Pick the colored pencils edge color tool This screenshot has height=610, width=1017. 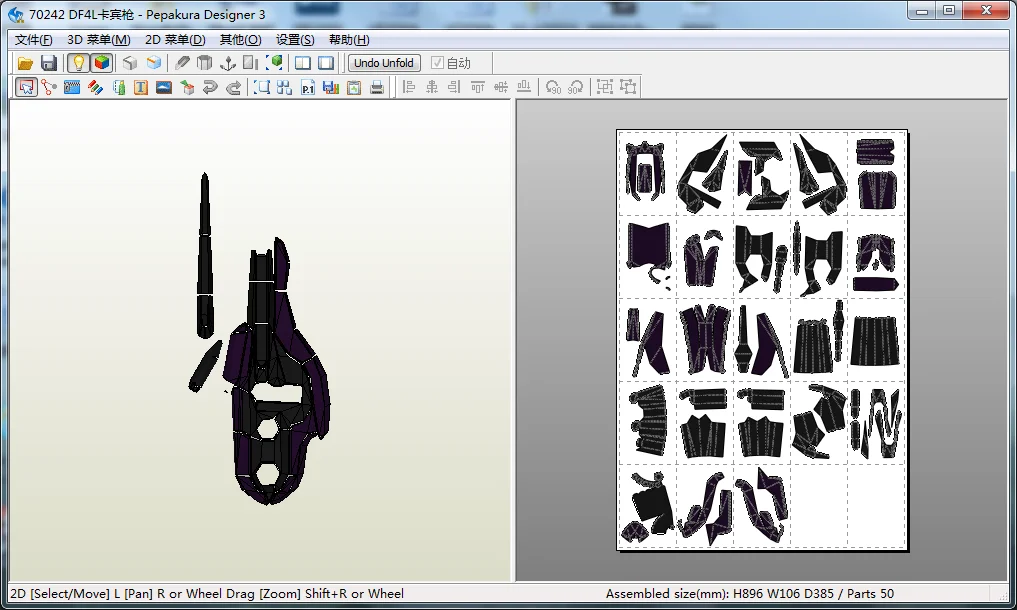coord(95,87)
